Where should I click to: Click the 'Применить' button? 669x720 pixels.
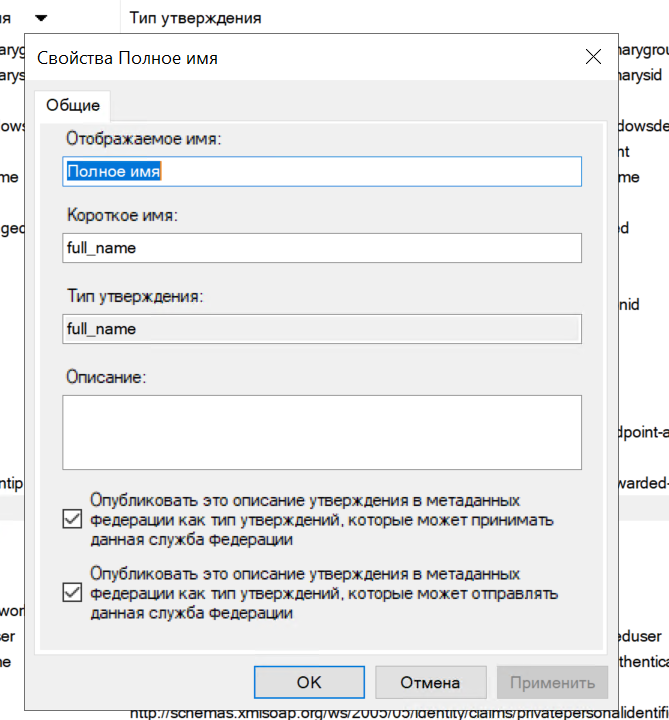coord(552,683)
